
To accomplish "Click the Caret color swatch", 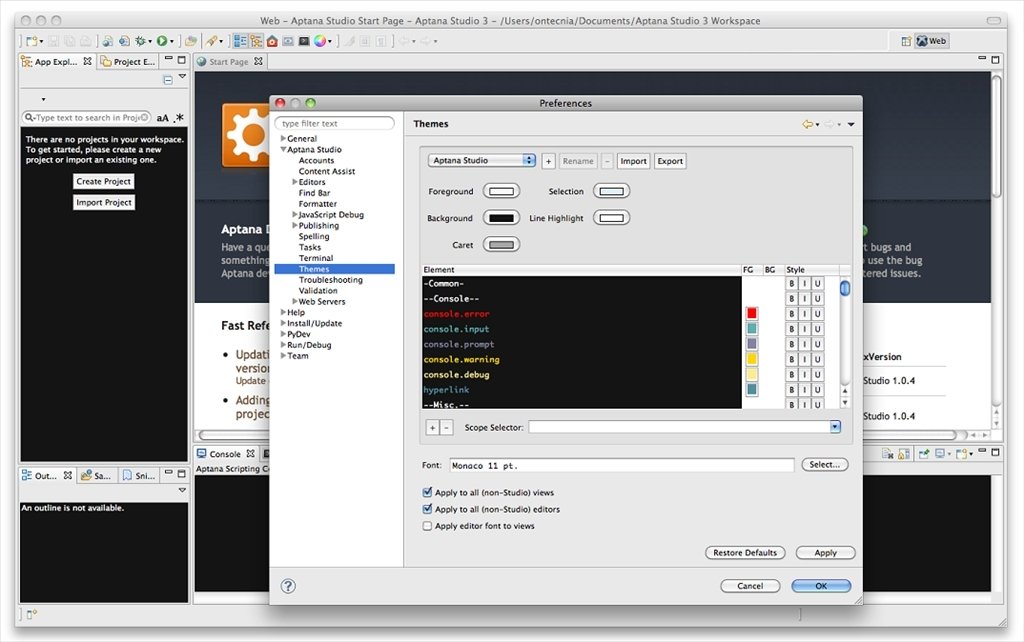I will click(x=502, y=244).
